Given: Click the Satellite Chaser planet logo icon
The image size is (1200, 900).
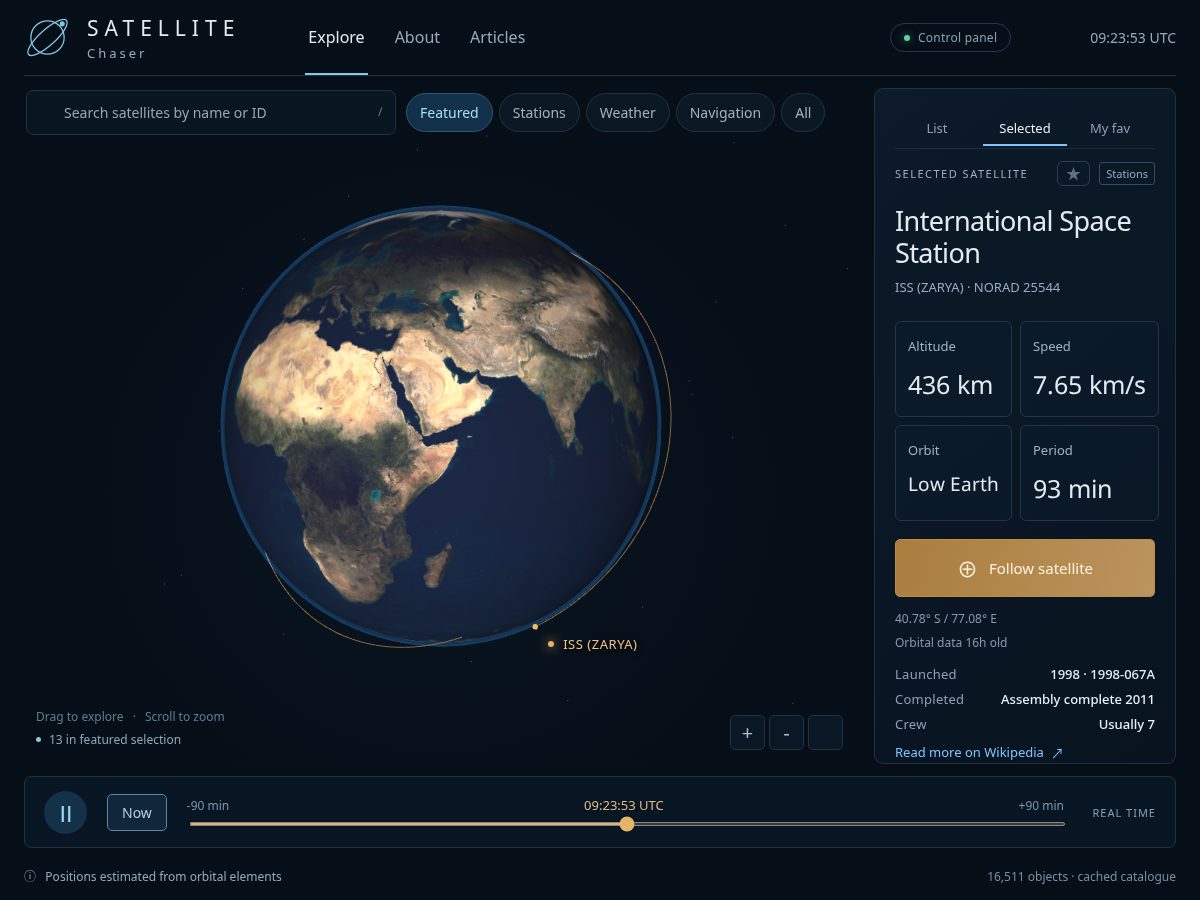Looking at the screenshot, I should pyautogui.click(x=47, y=37).
